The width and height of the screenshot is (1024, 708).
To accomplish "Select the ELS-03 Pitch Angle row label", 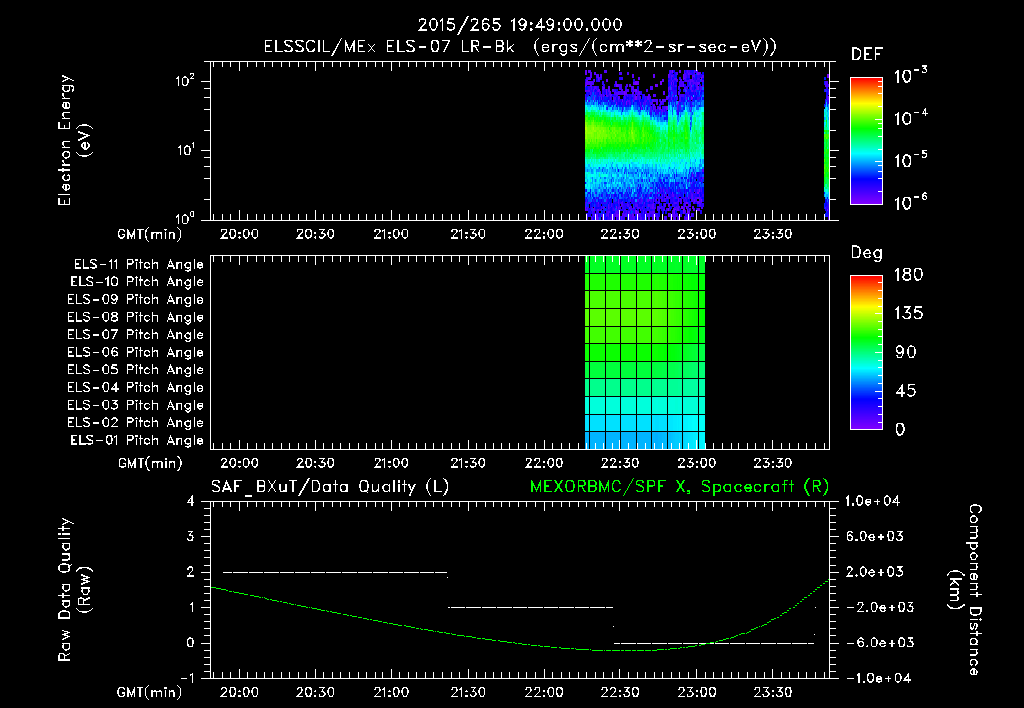I will point(136,406).
